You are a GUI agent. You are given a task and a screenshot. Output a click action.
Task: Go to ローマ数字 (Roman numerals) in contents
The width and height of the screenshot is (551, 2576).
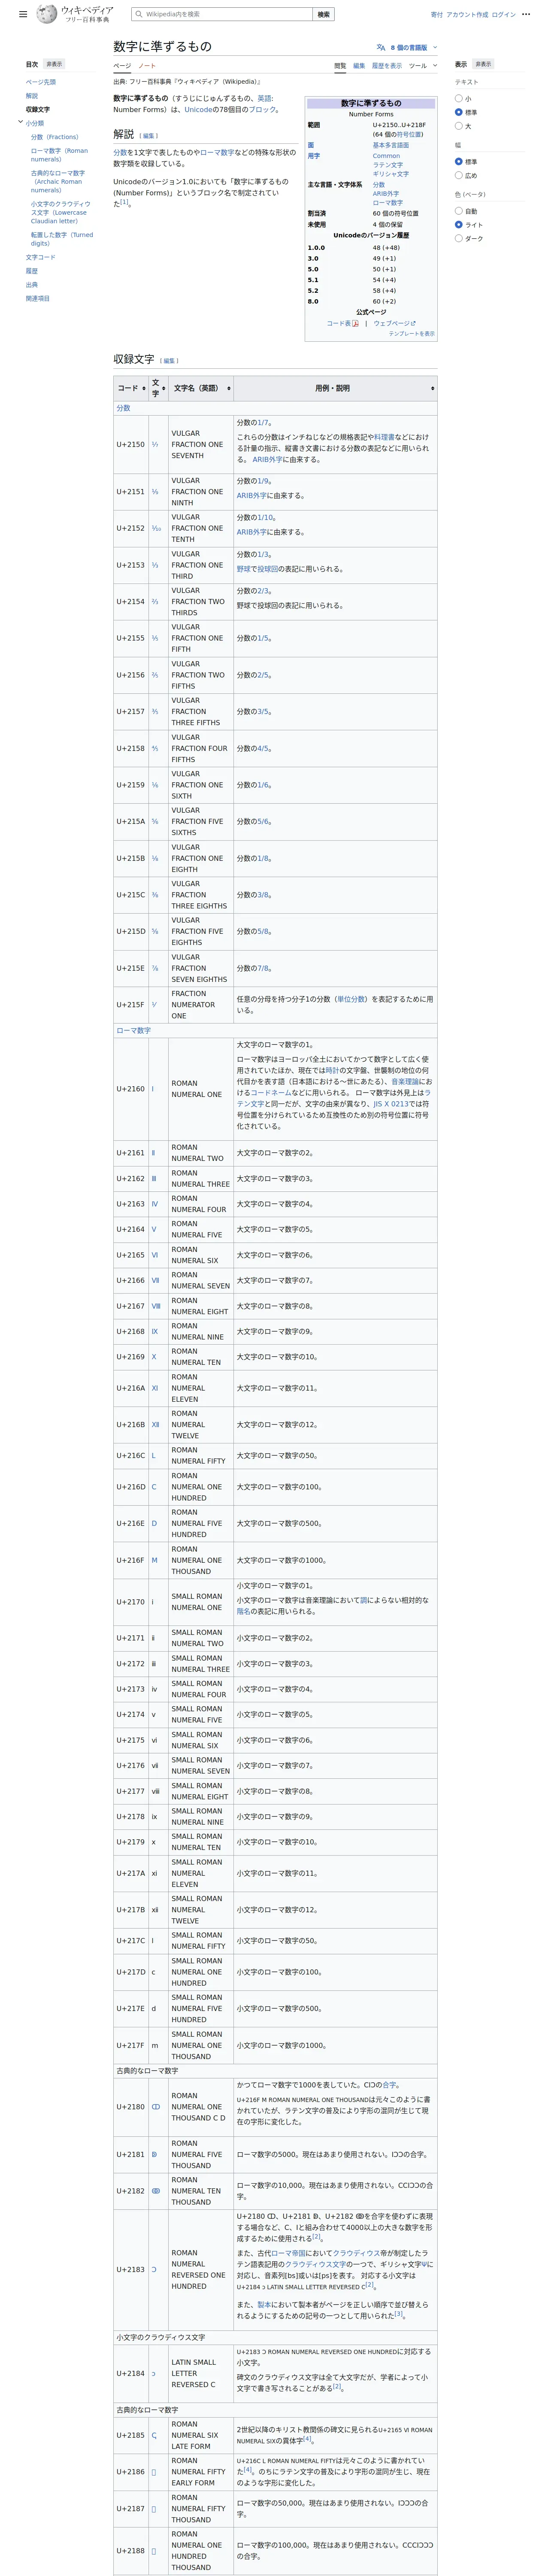(59, 155)
